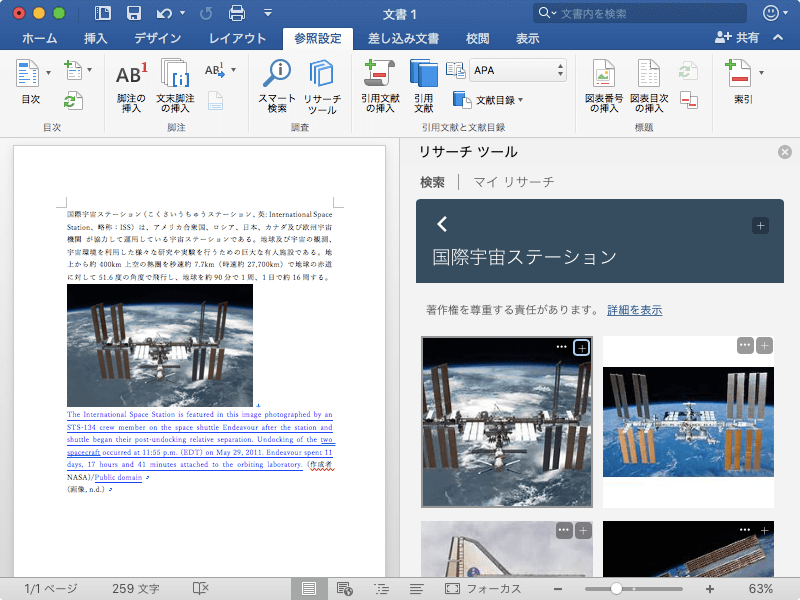800x600 pixels.
Task: Open the 表示 tab
Action: click(x=528, y=38)
